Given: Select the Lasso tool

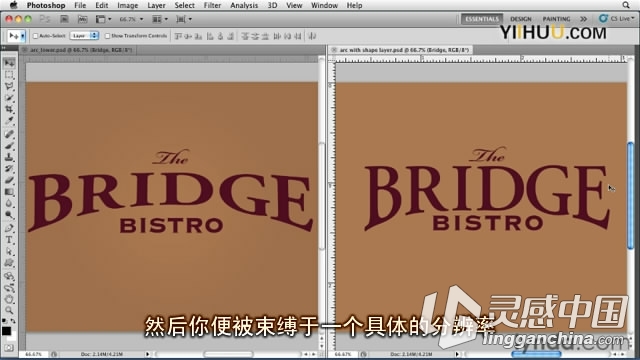Looking at the screenshot, I should [x=9, y=86].
